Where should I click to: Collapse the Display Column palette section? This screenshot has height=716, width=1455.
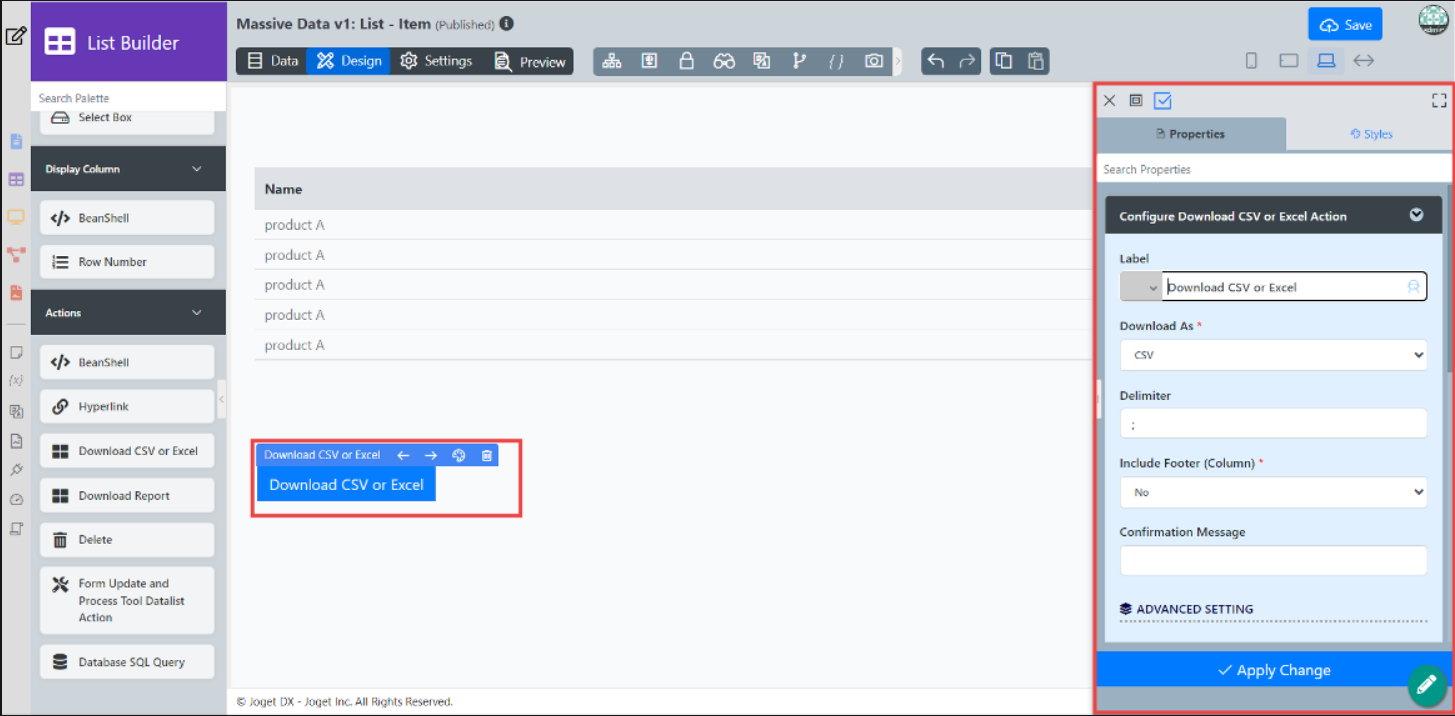196,169
